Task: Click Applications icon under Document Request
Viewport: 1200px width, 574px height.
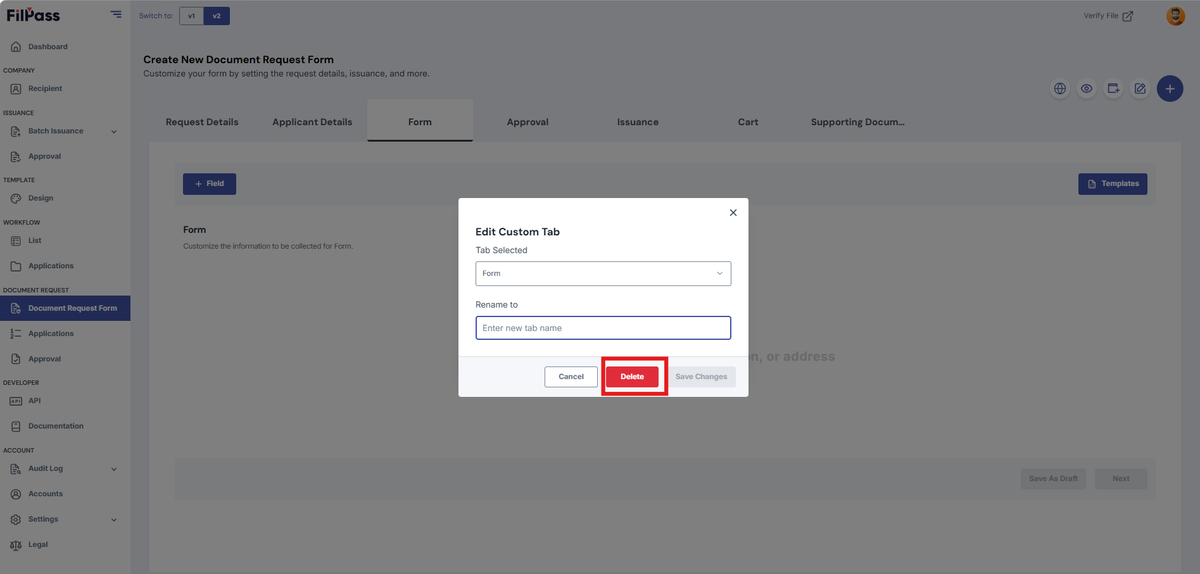Action: click(15, 334)
